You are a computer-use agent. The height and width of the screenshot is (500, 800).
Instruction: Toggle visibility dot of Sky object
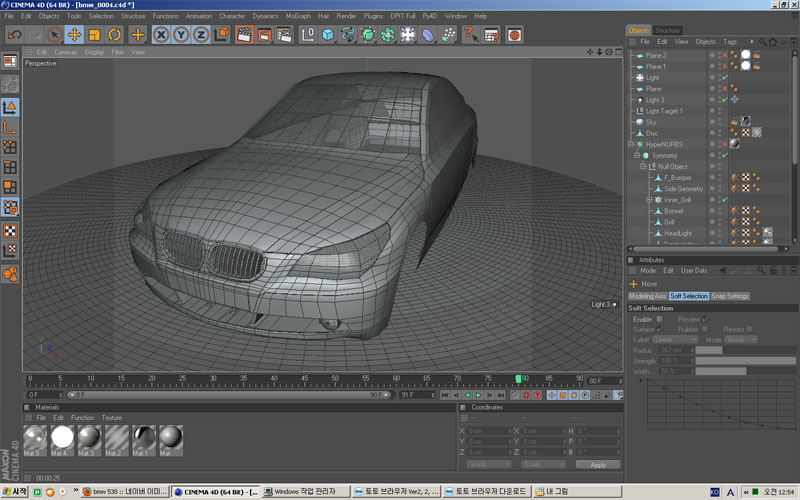coord(712,121)
